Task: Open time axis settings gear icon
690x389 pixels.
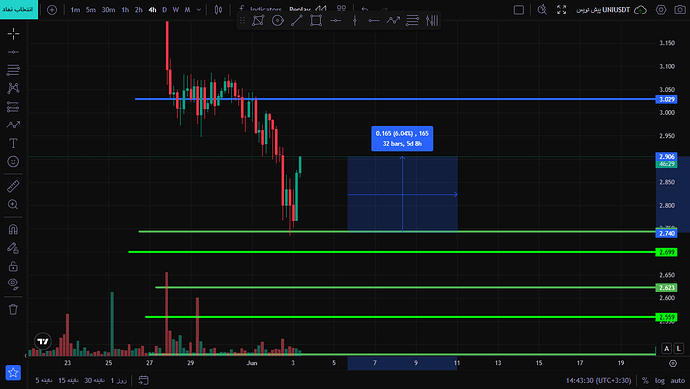Action: [x=673, y=363]
